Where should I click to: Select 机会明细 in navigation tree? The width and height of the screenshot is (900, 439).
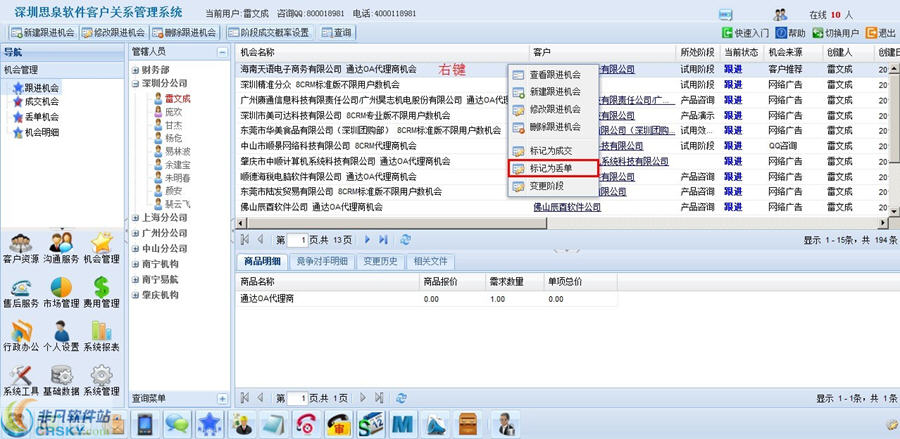click(x=42, y=133)
